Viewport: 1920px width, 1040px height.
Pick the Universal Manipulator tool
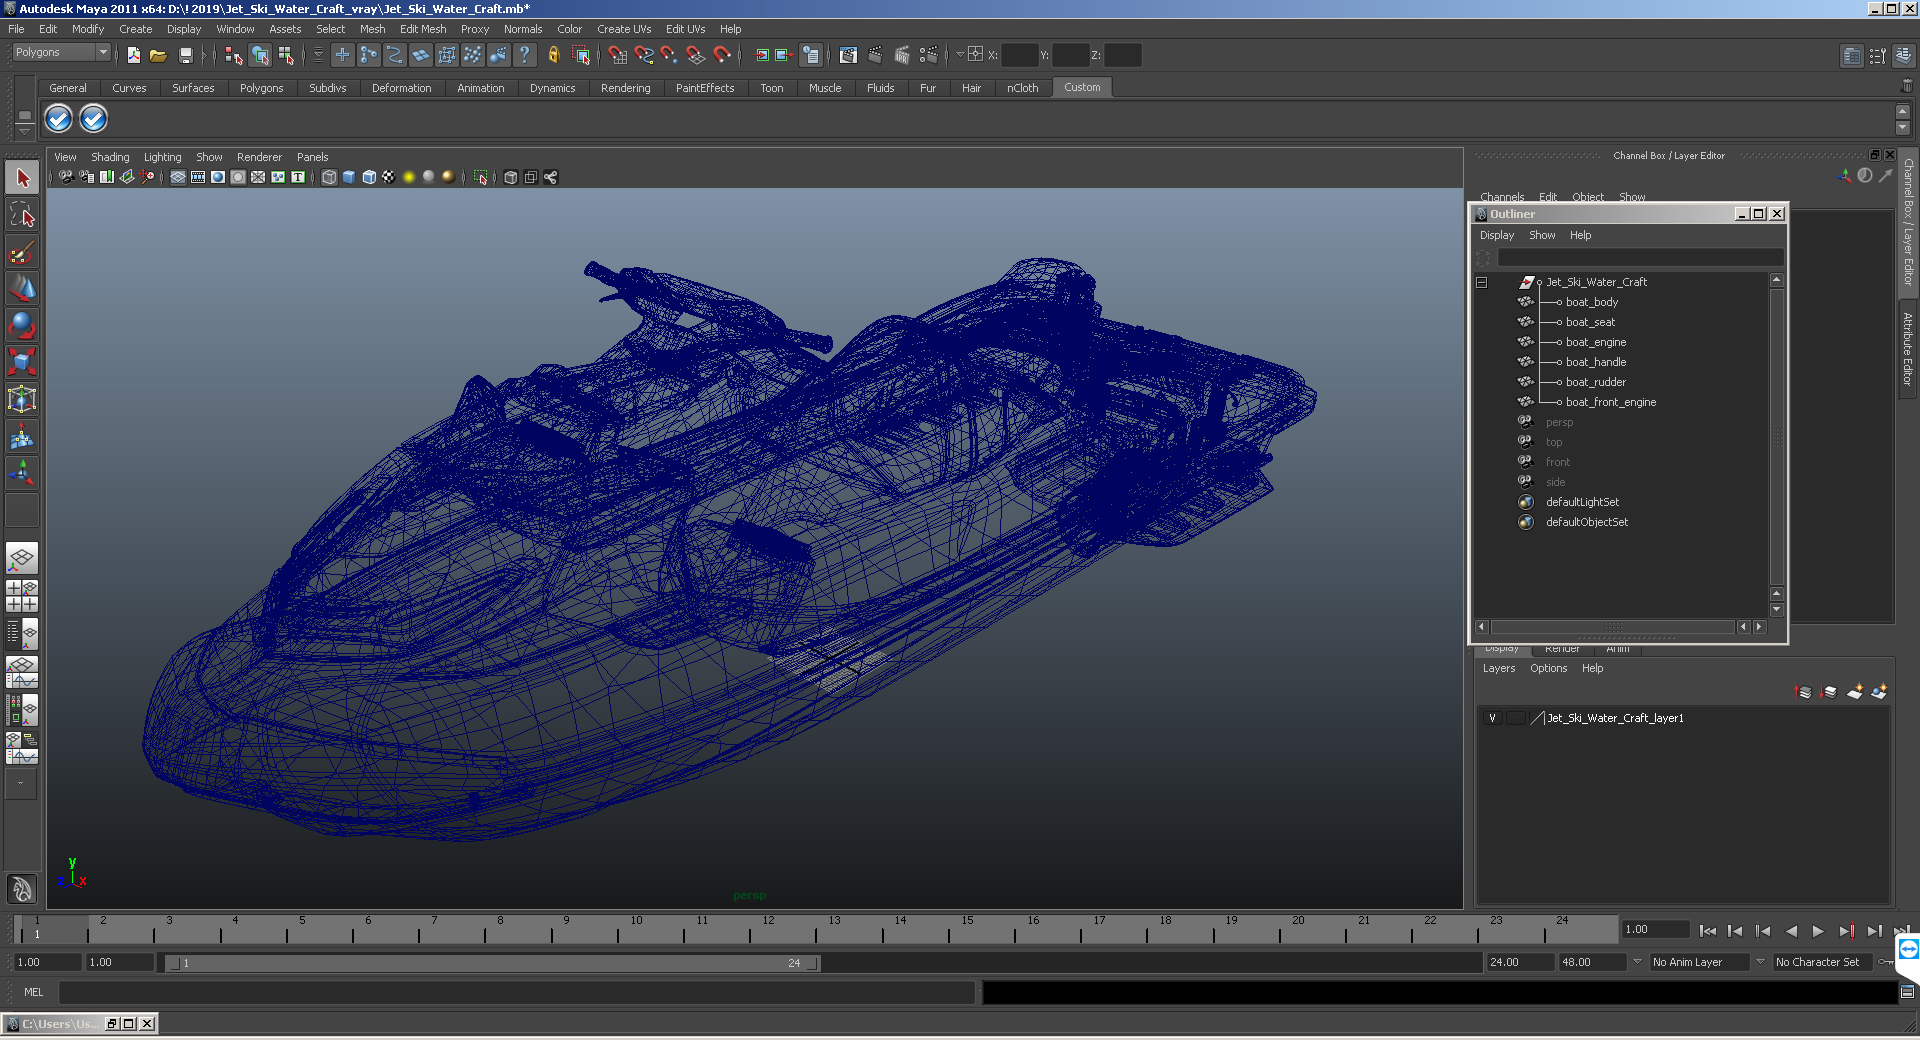pos(22,399)
